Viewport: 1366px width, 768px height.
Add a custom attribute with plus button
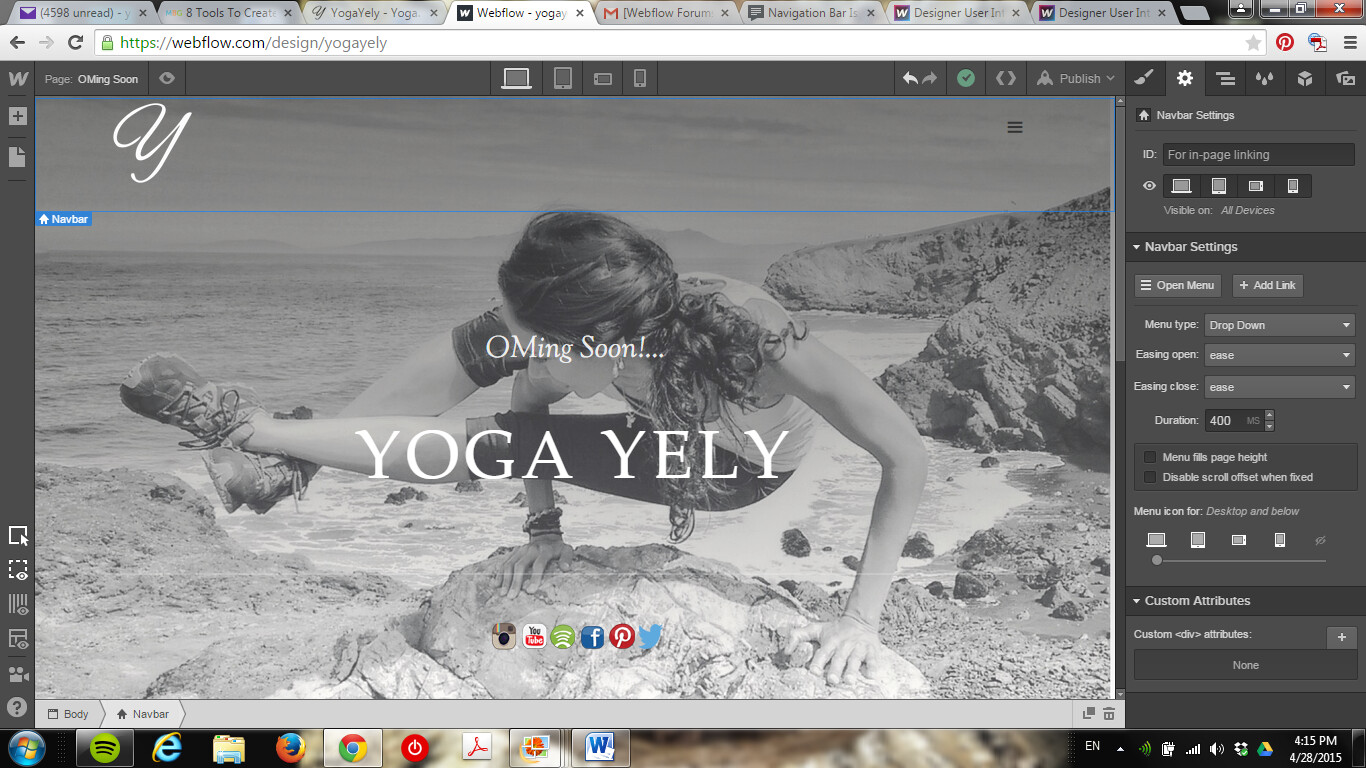[x=1341, y=637]
